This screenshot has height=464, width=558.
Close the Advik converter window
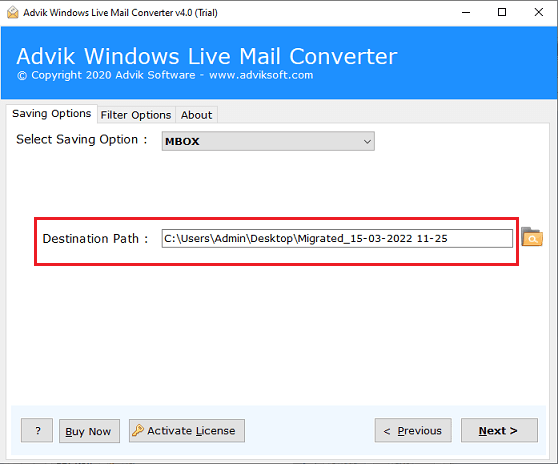[539, 12]
